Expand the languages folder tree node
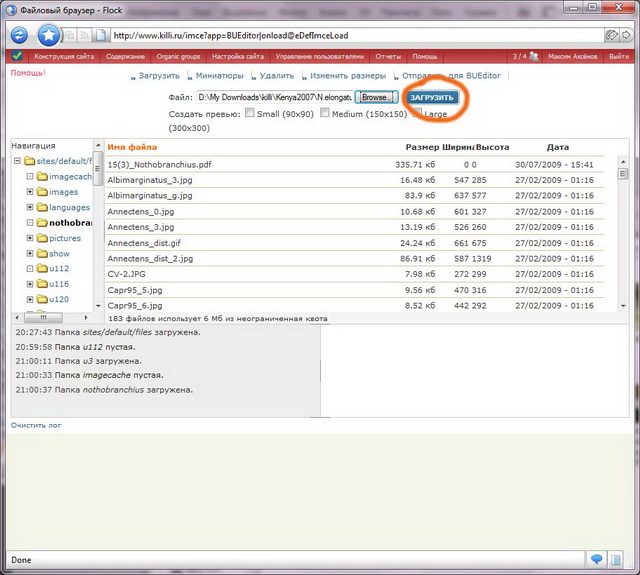This screenshot has width=640, height=575. [30, 207]
